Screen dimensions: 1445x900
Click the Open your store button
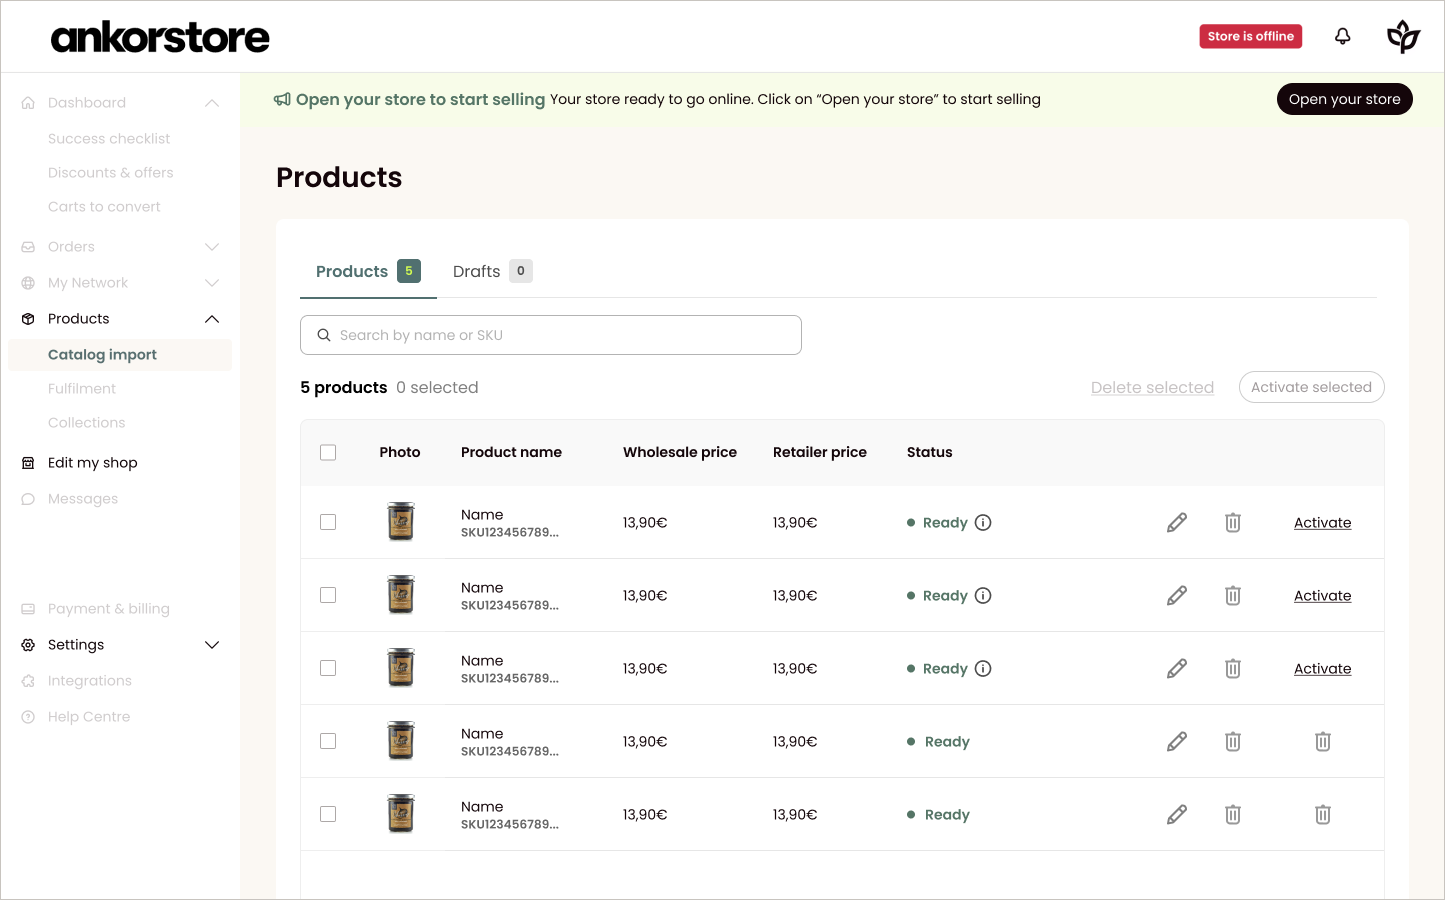click(x=1344, y=99)
